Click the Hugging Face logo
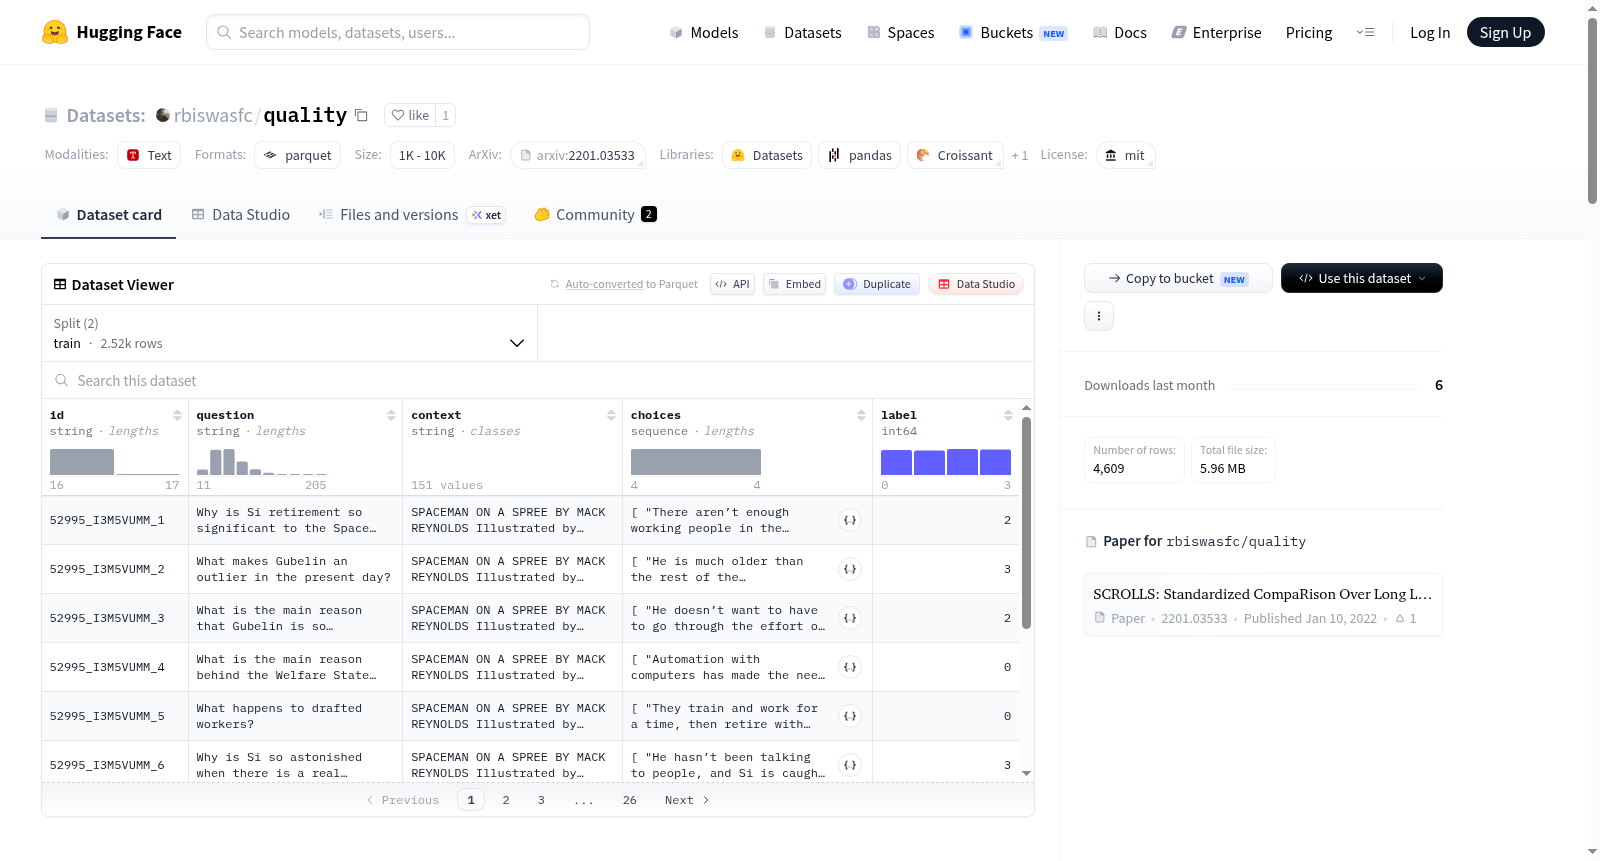Screen dimensions: 1600x861 coord(55,32)
